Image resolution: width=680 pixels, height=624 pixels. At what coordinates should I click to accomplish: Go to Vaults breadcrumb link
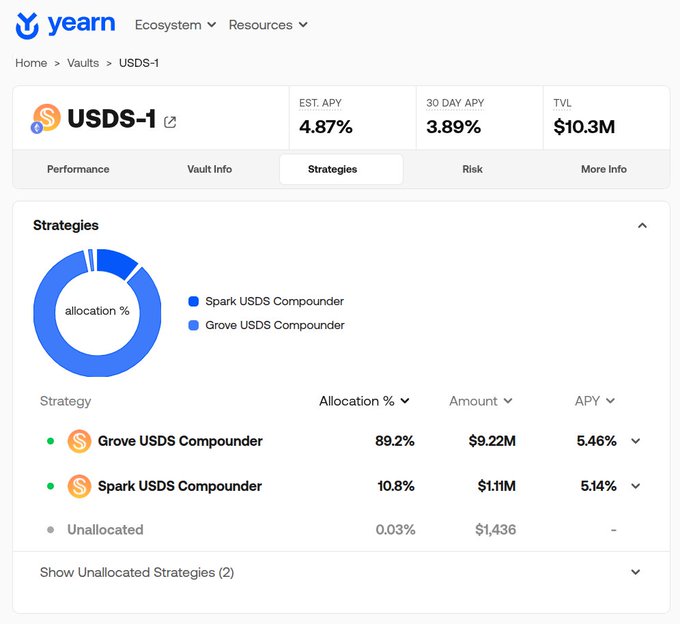coord(83,63)
